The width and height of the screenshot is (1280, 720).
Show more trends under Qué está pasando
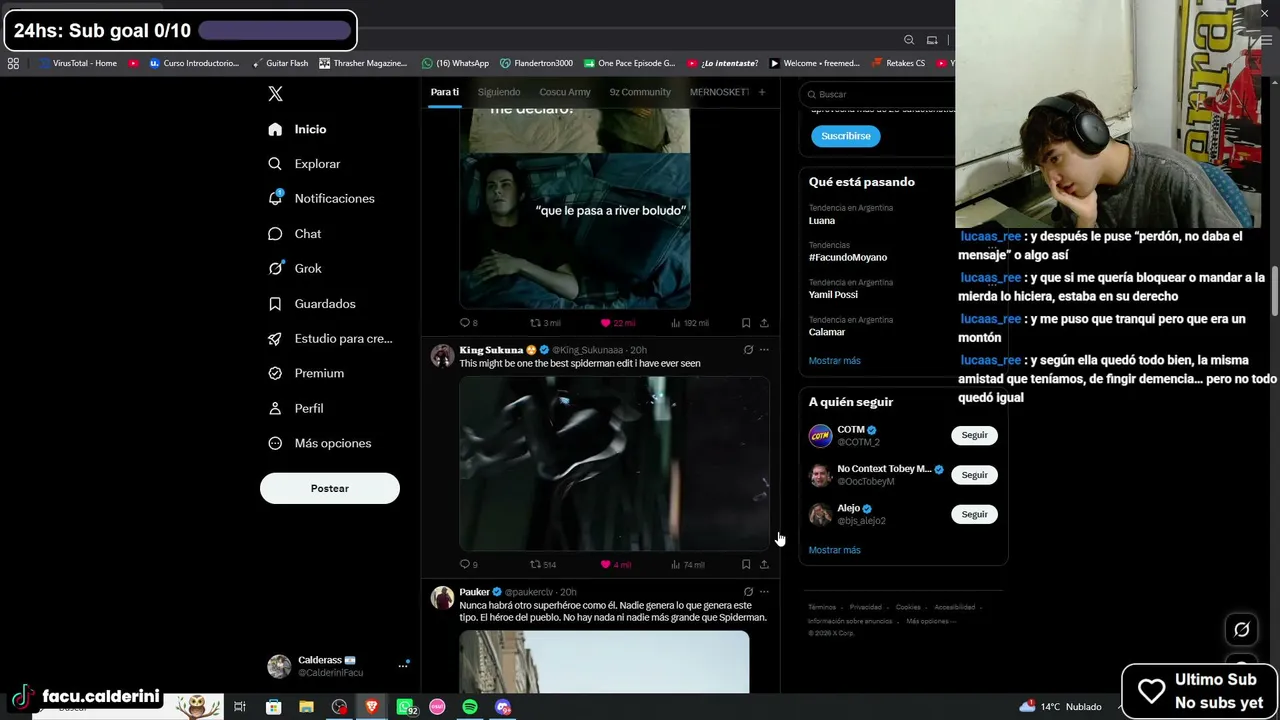(x=834, y=361)
